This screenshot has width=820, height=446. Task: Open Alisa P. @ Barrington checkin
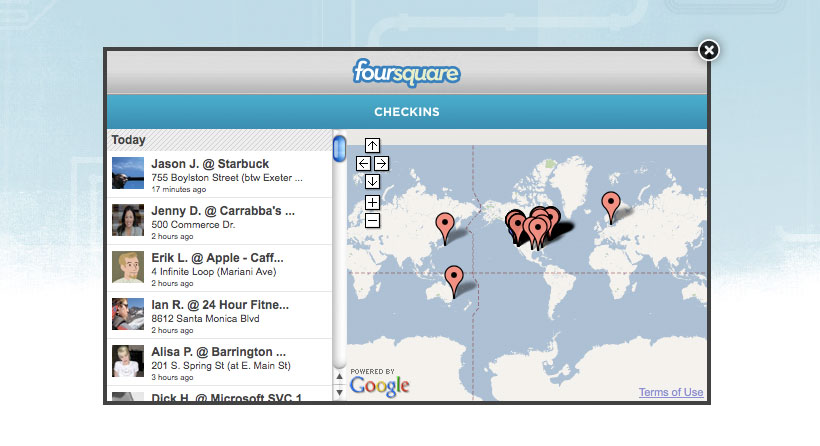219,363
